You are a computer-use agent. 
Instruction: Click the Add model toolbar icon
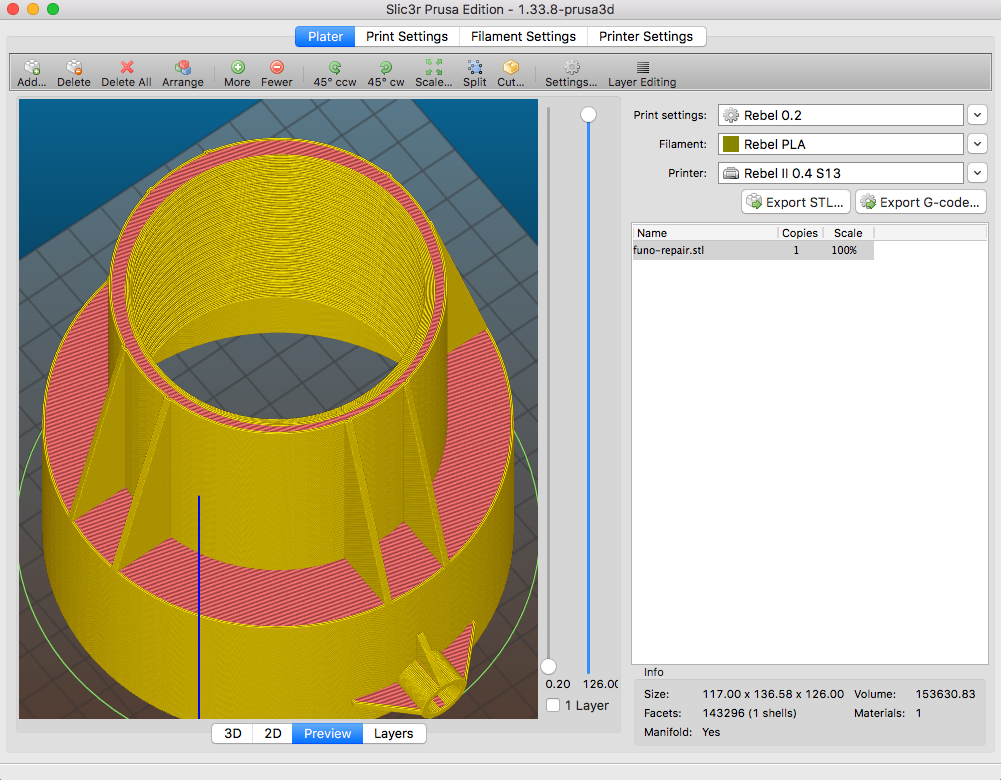(x=32, y=68)
